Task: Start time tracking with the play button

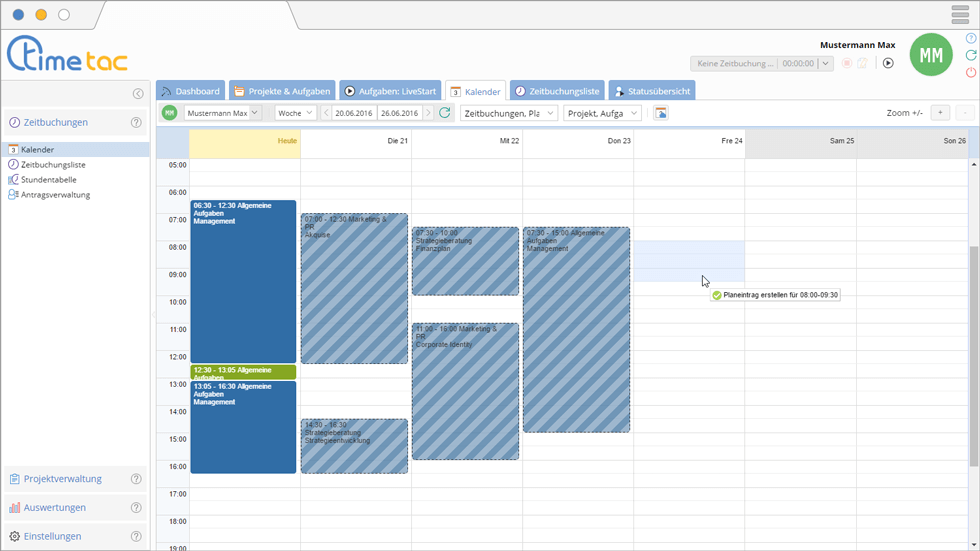Action: (x=888, y=63)
